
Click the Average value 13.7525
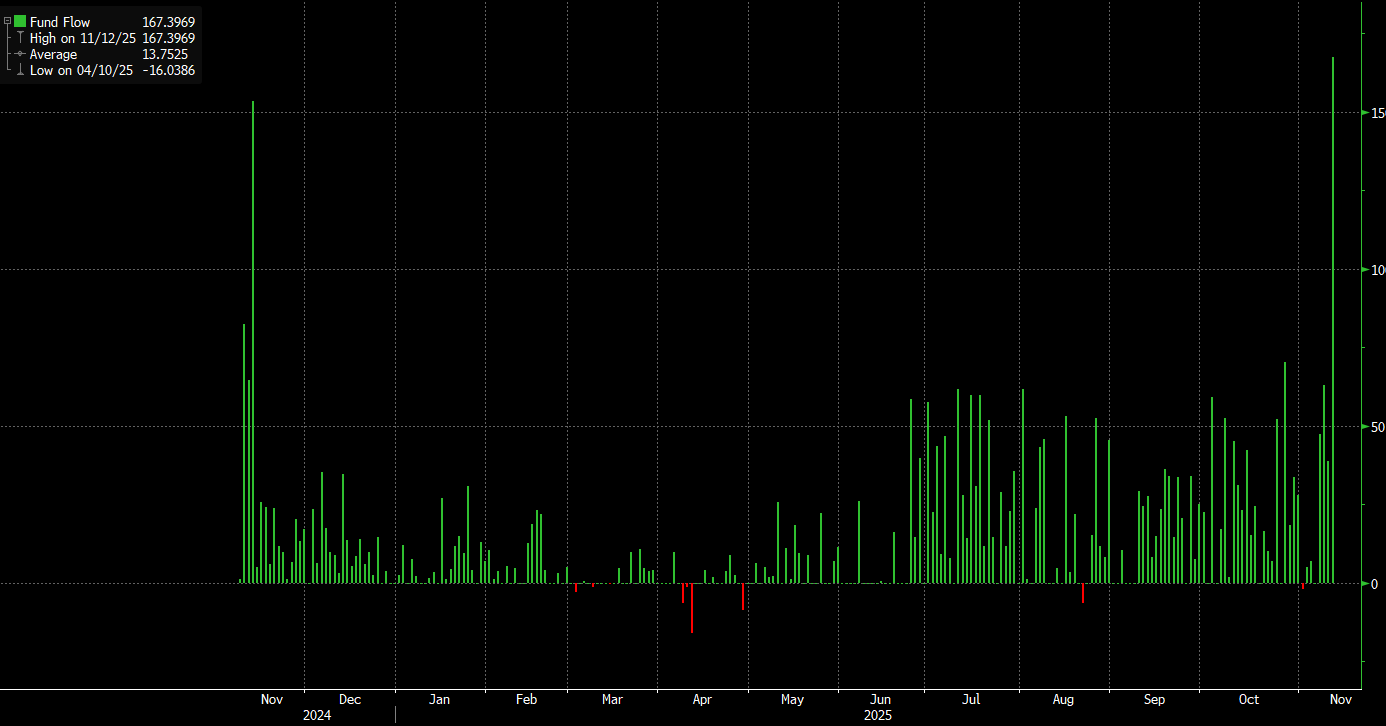pyautogui.click(x=165, y=54)
